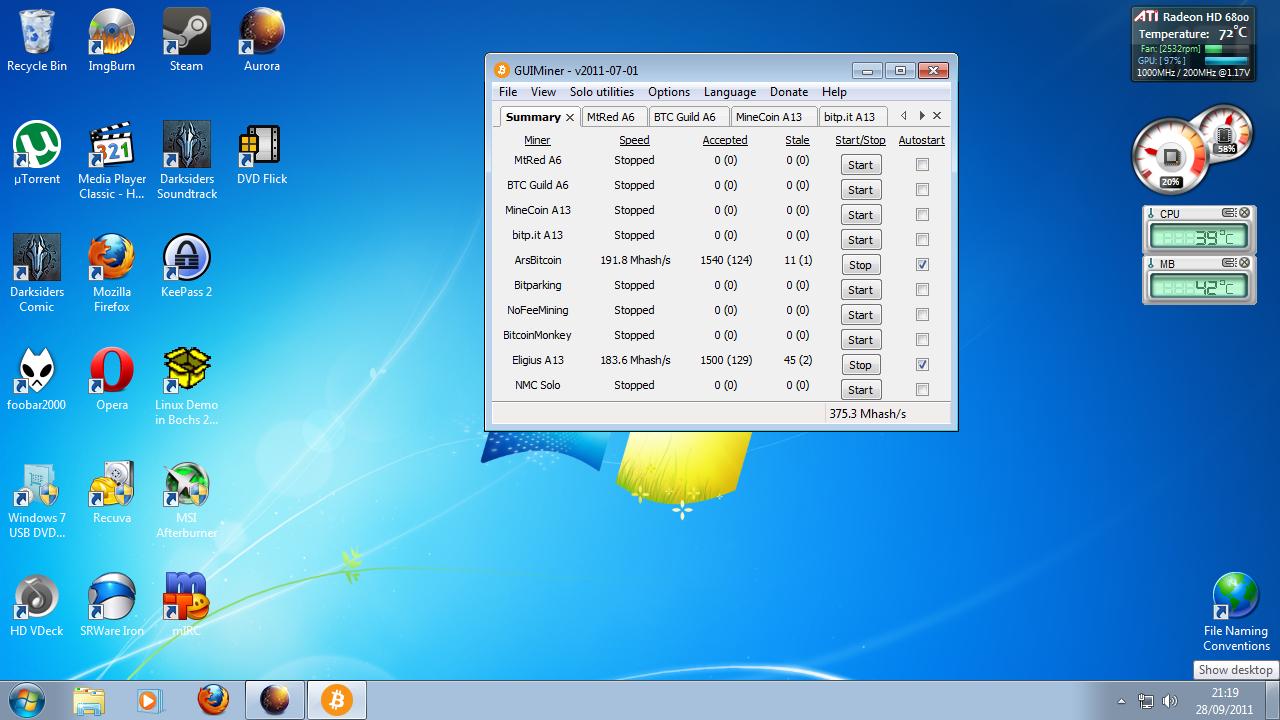Enable autostart for MtRed A6
The image size is (1280, 720).
coord(922,164)
